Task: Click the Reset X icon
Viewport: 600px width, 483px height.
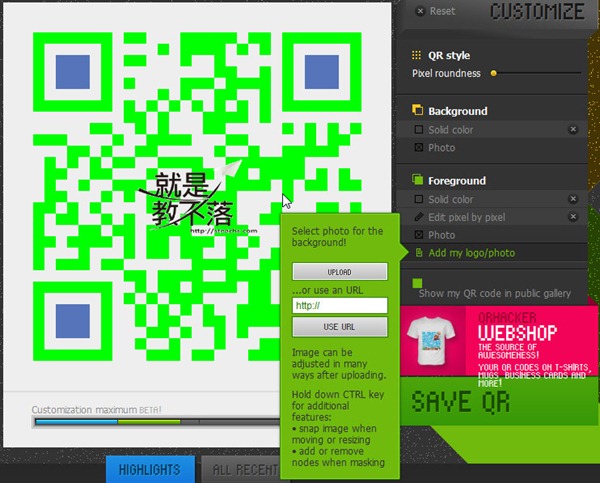Action: pyautogui.click(x=420, y=11)
